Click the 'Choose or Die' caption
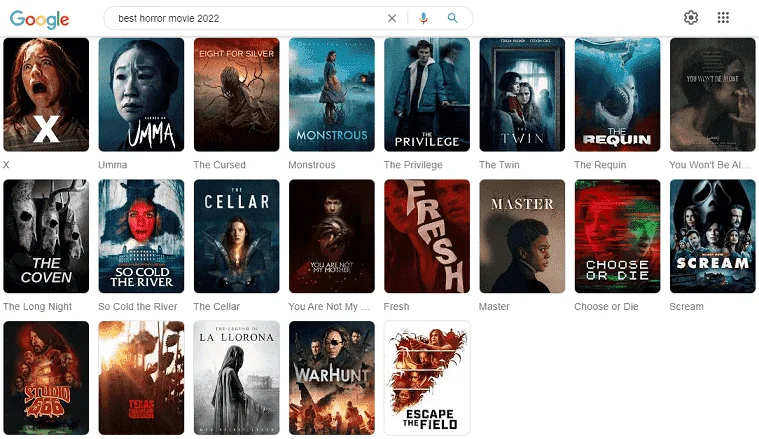 pos(606,306)
